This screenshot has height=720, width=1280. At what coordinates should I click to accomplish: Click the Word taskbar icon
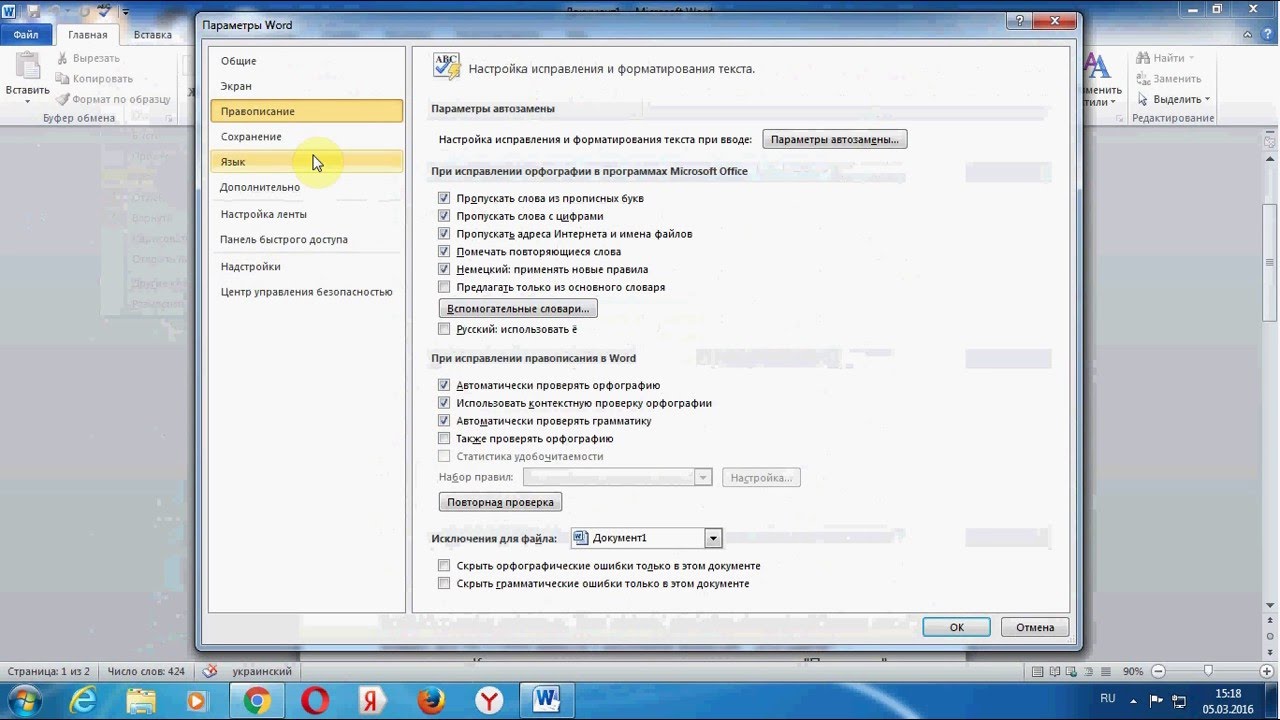click(x=546, y=700)
